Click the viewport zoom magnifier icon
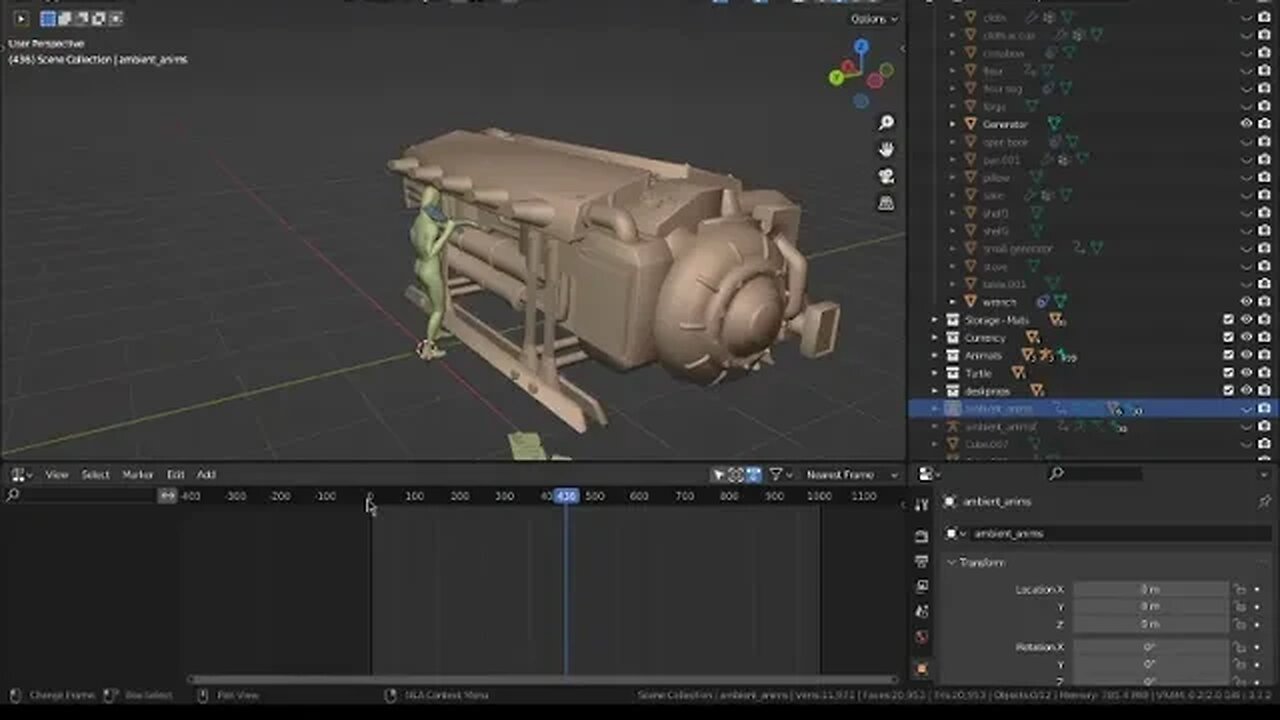Viewport: 1280px width, 720px height. click(886, 123)
